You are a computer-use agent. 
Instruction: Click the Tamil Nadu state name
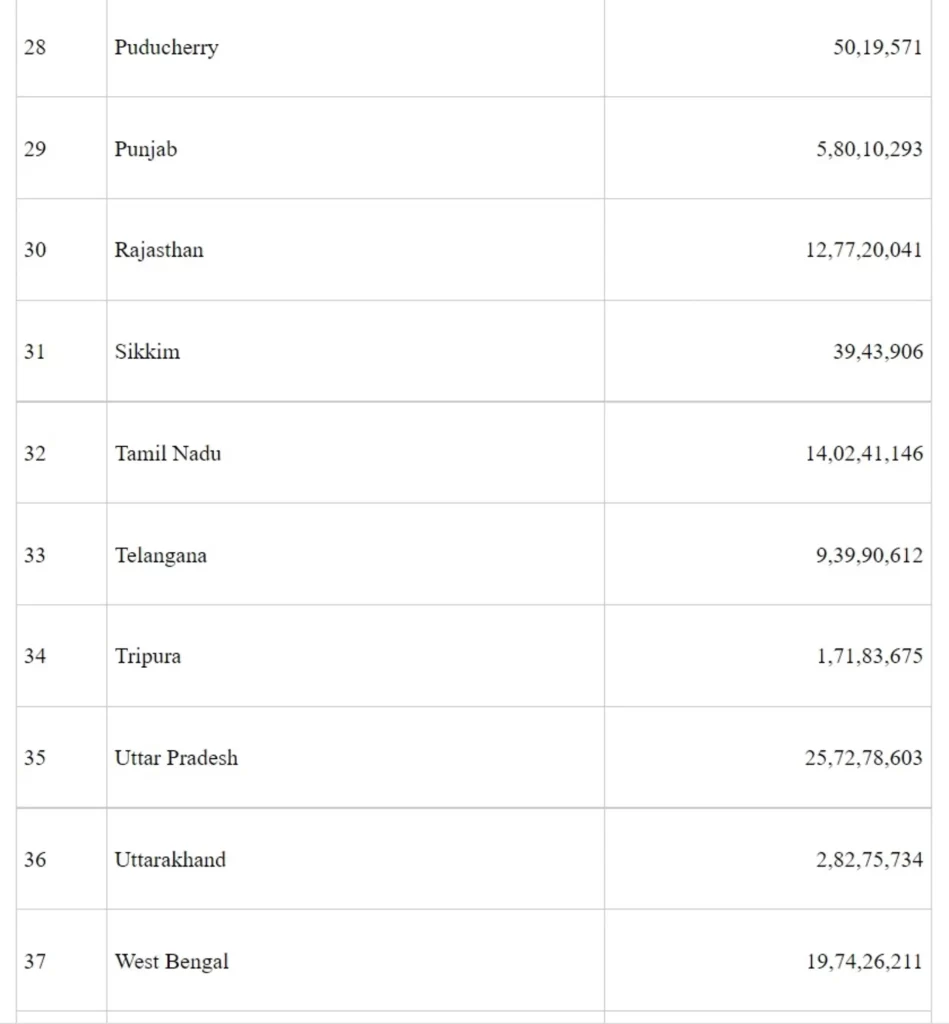point(168,454)
